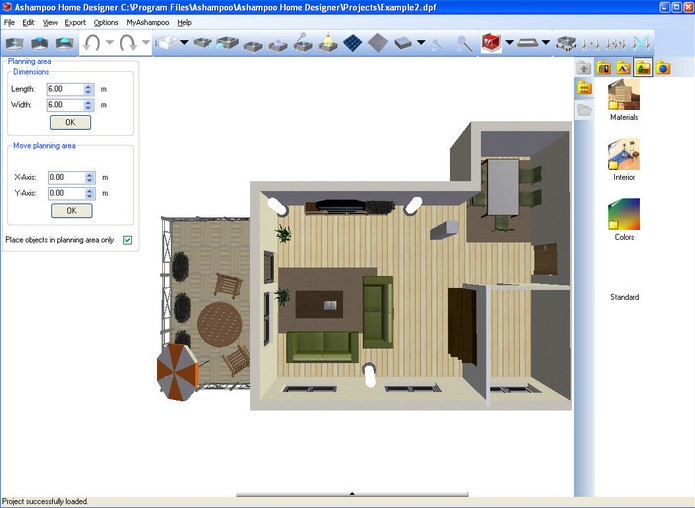The height and width of the screenshot is (508, 695).
Task: Click the Y-Axis input field
Action: pyautogui.click(x=66, y=193)
